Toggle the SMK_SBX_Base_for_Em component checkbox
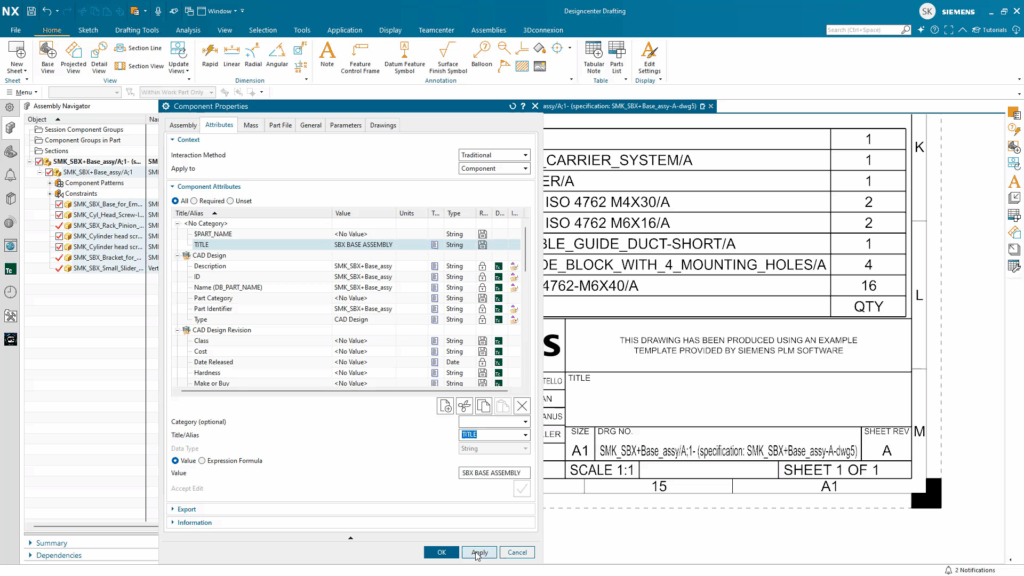This screenshot has width=1024, height=576. pyautogui.click(x=59, y=204)
